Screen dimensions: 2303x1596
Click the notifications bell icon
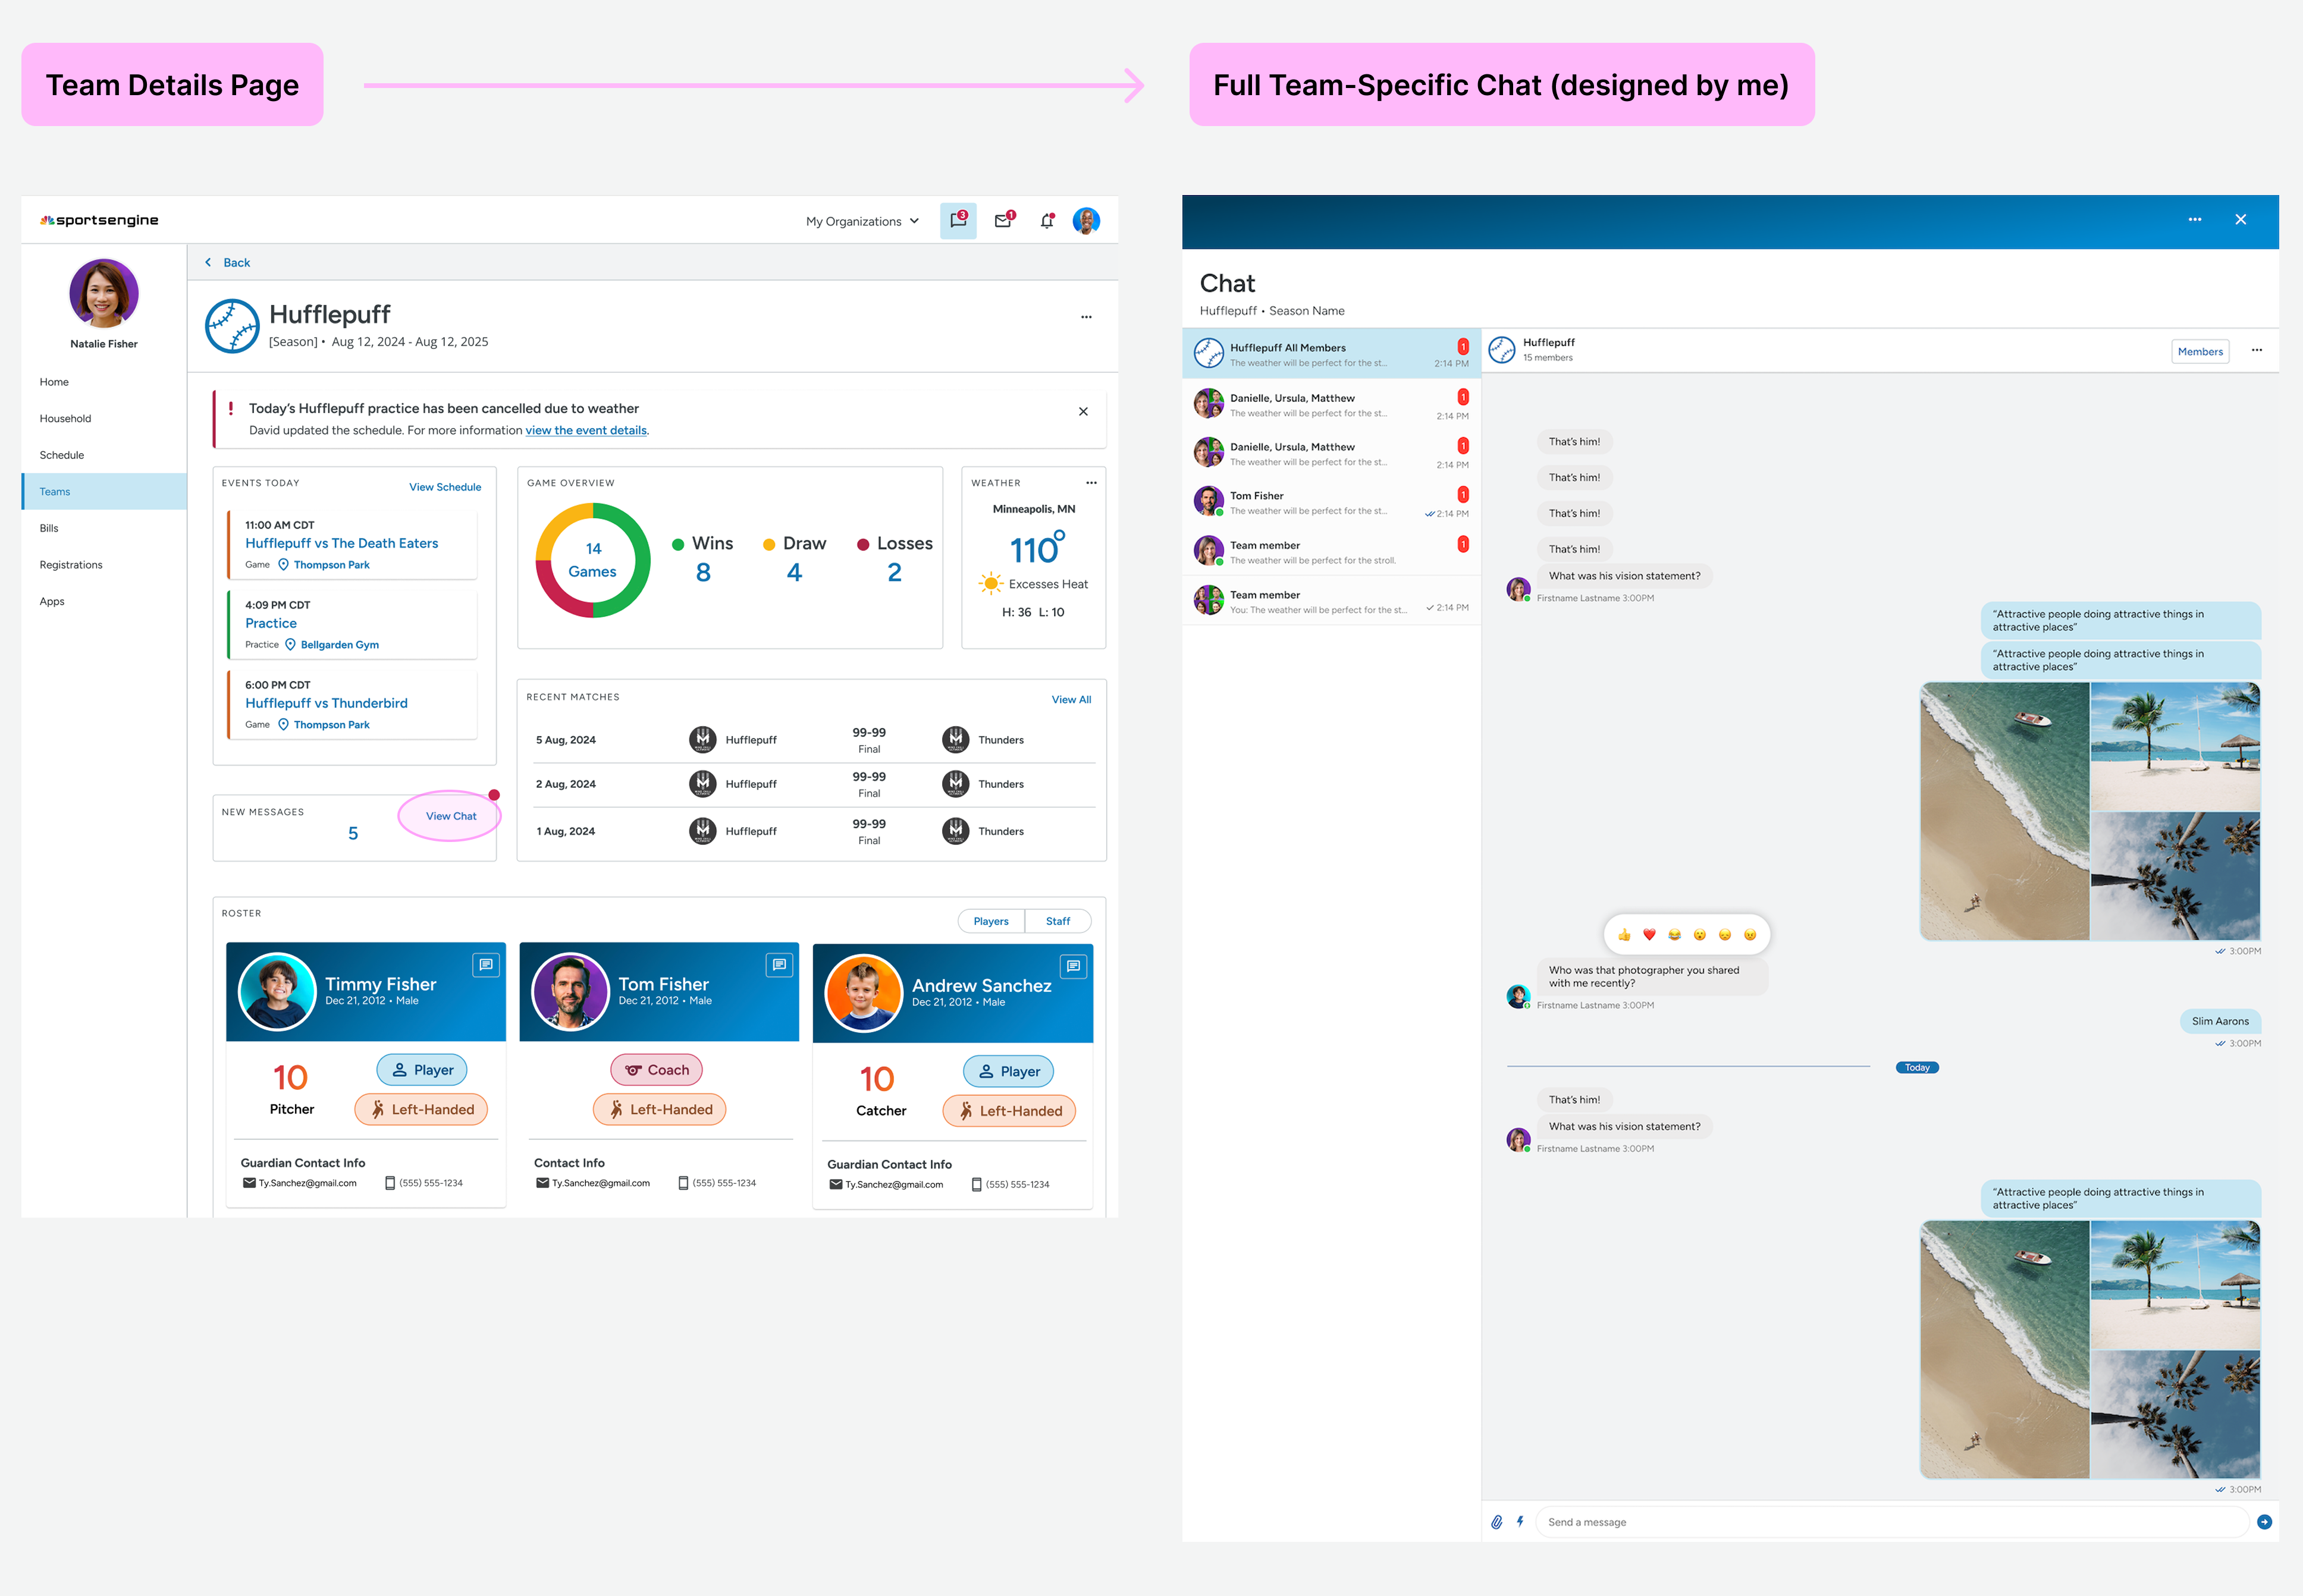coord(1046,221)
